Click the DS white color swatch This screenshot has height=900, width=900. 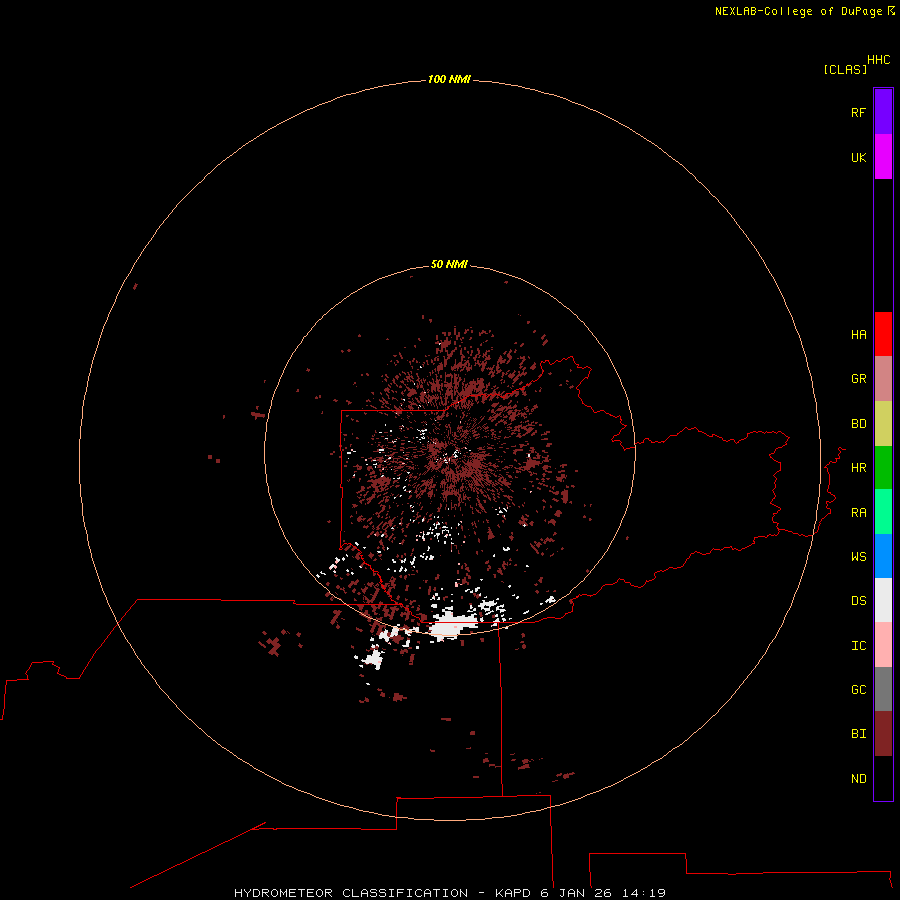click(x=883, y=600)
